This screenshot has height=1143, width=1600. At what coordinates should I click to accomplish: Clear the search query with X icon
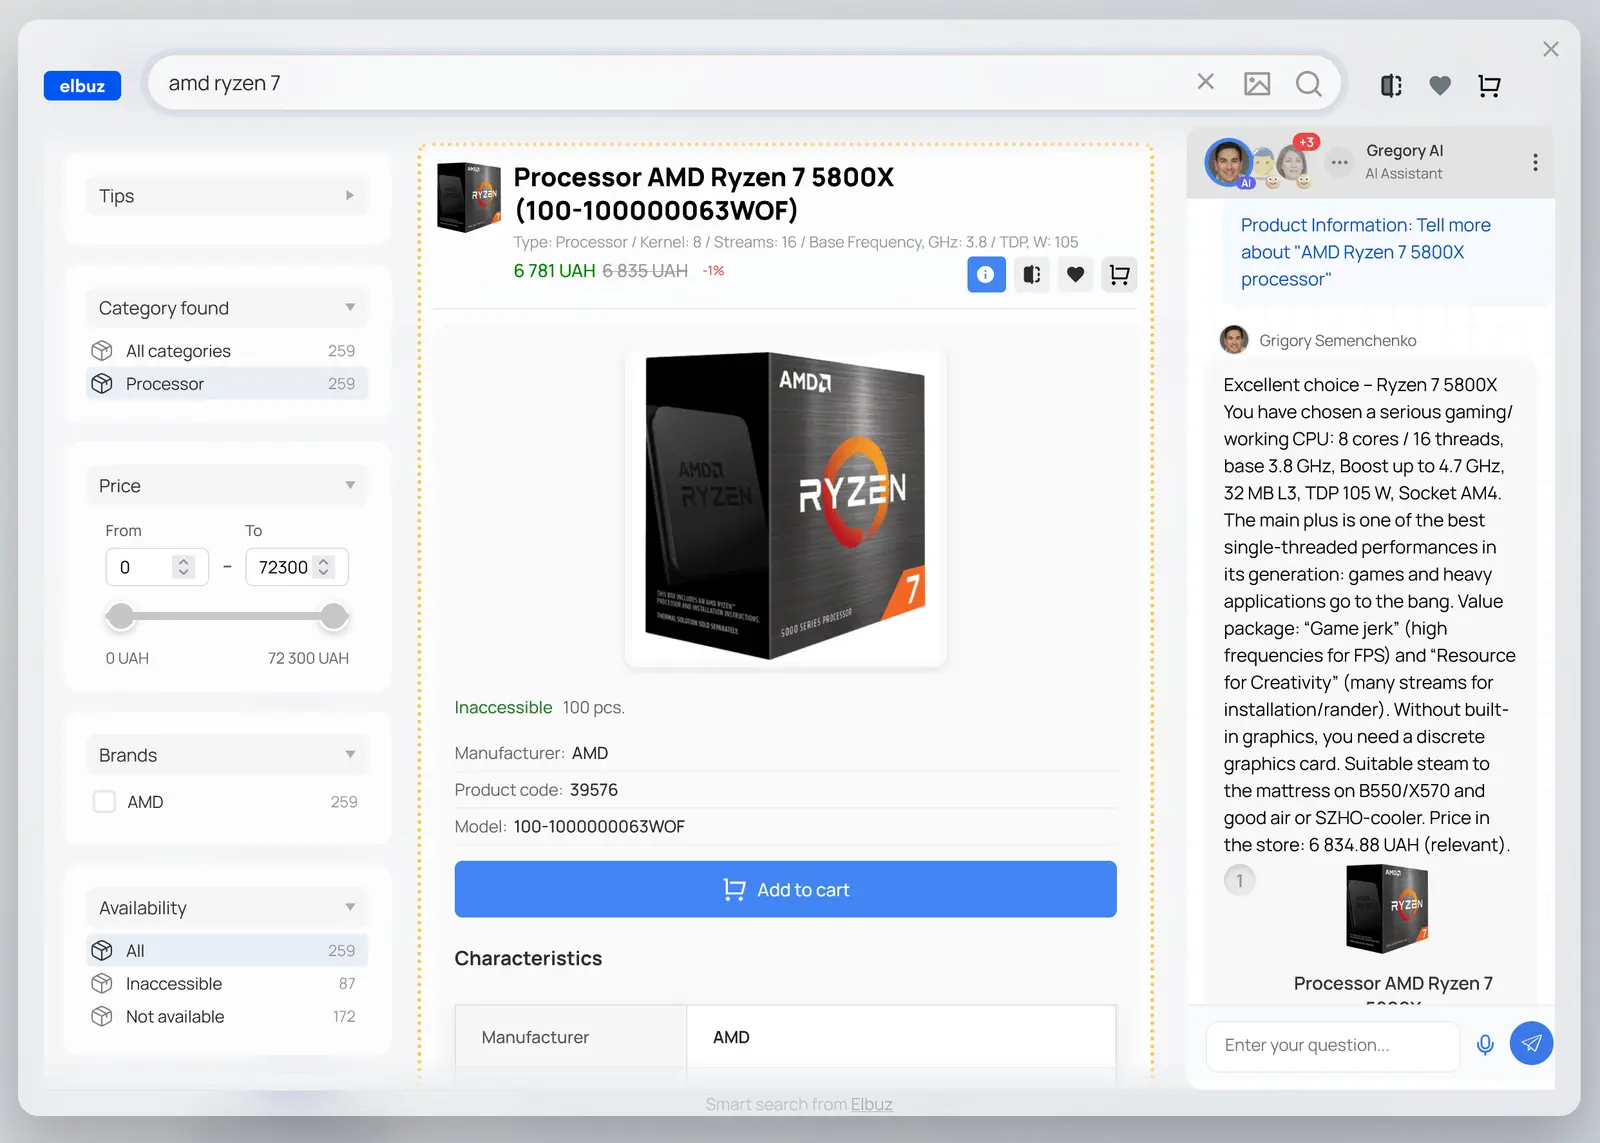click(x=1206, y=82)
